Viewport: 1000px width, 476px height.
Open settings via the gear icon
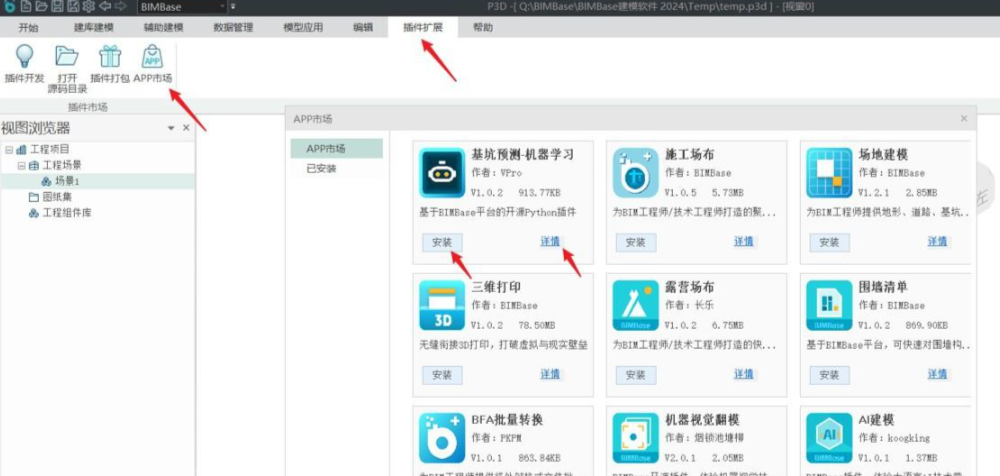click(89, 7)
